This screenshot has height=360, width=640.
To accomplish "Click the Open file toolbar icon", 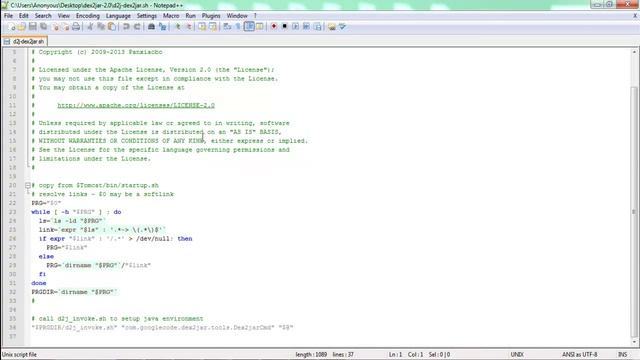I will click(22, 27).
